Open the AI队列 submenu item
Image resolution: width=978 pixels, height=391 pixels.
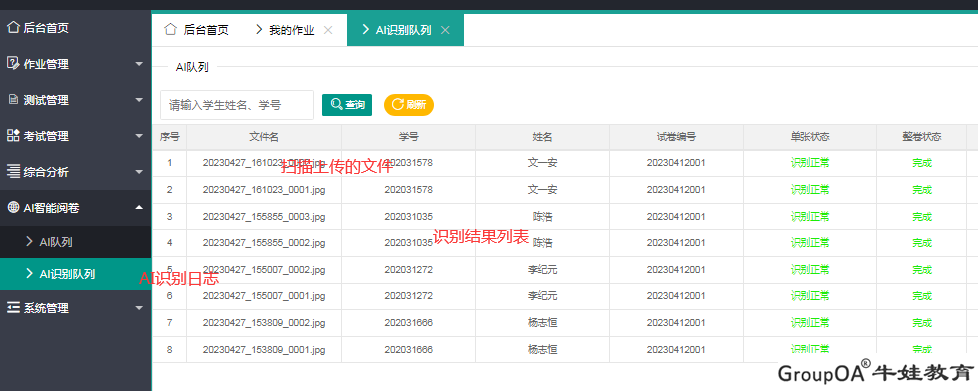point(75,242)
